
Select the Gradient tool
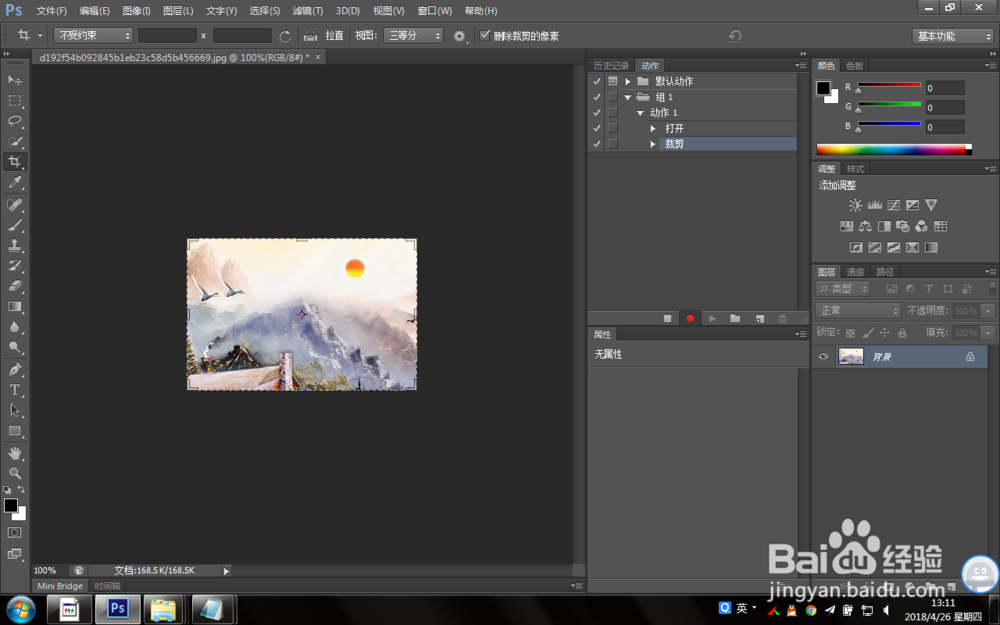pyautogui.click(x=15, y=306)
